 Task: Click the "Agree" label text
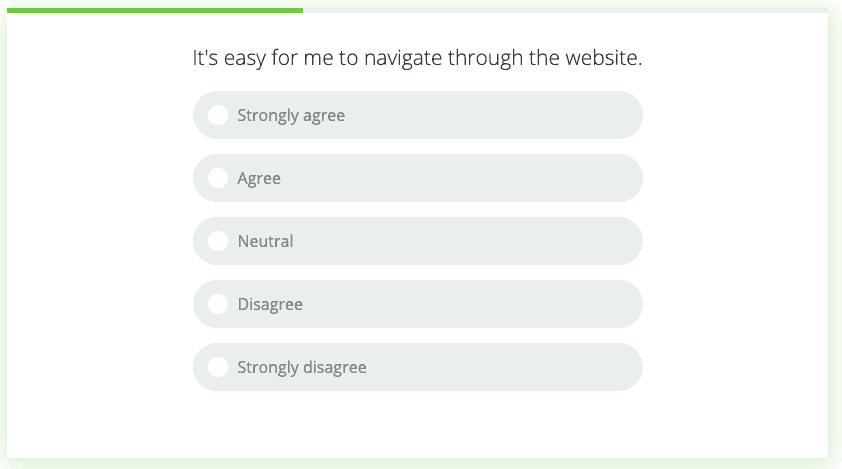[x=259, y=179]
